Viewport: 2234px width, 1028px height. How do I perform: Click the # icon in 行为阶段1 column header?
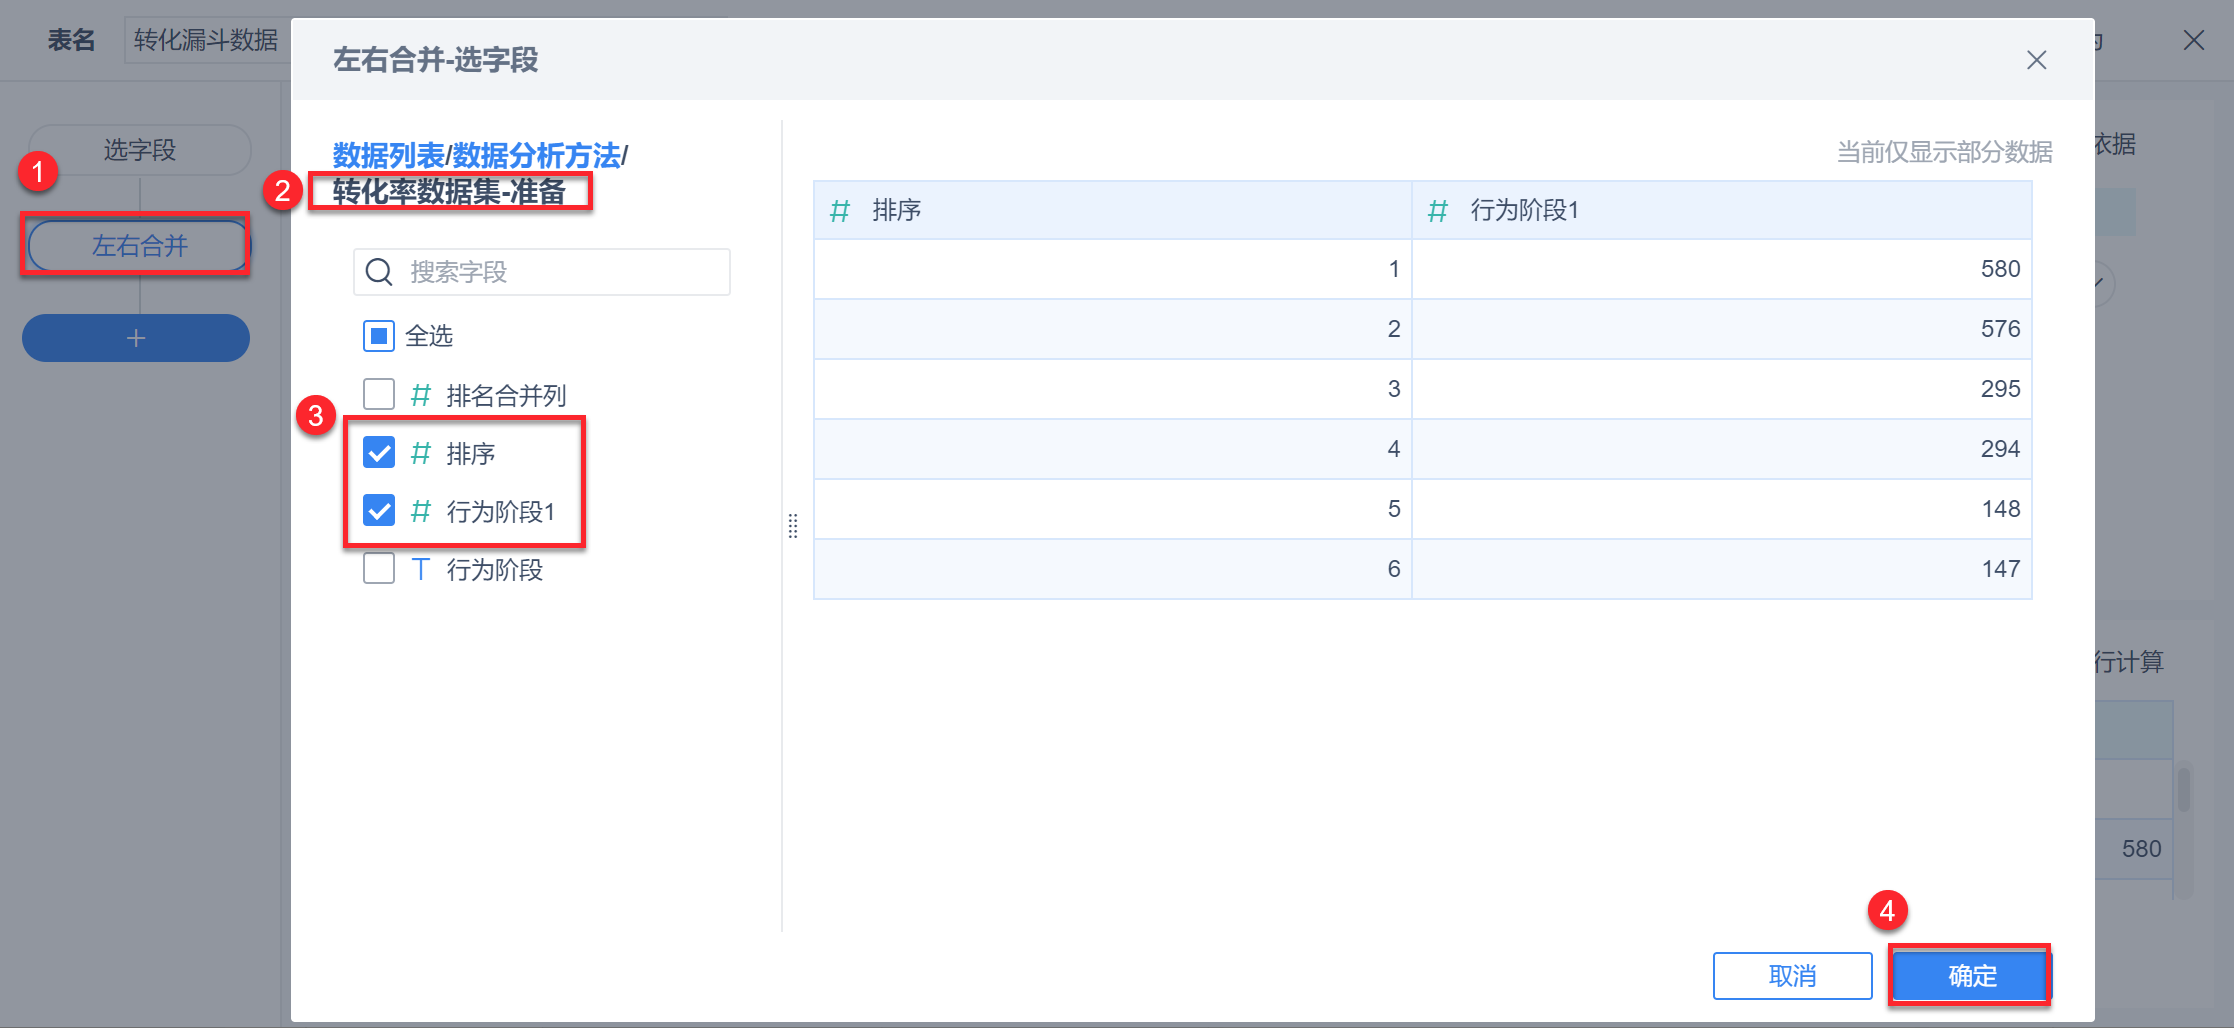(1438, 211)
